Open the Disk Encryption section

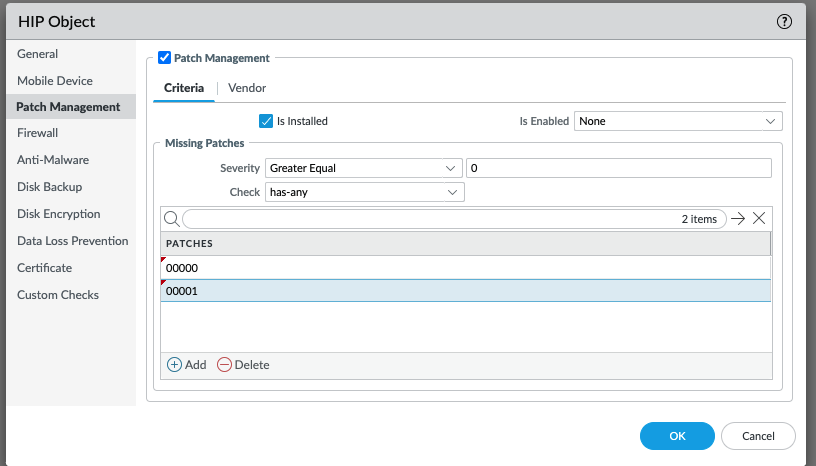pos(58,214)
